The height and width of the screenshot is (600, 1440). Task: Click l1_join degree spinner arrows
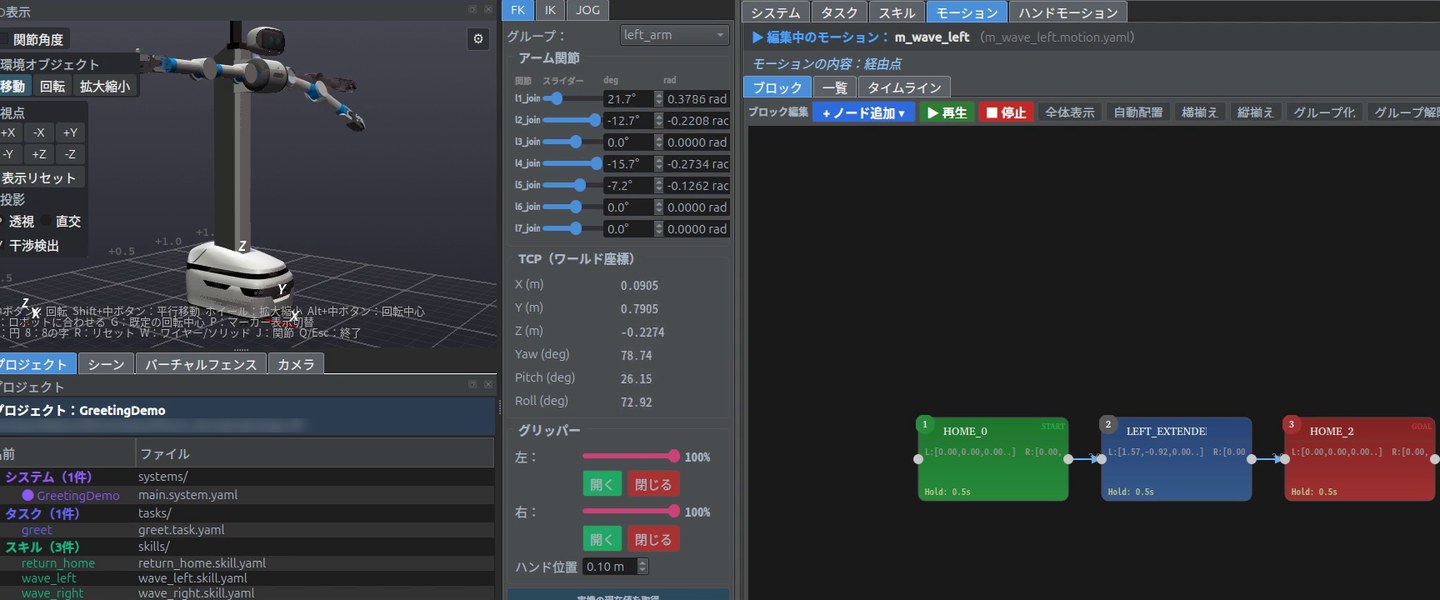pos(658,99)
